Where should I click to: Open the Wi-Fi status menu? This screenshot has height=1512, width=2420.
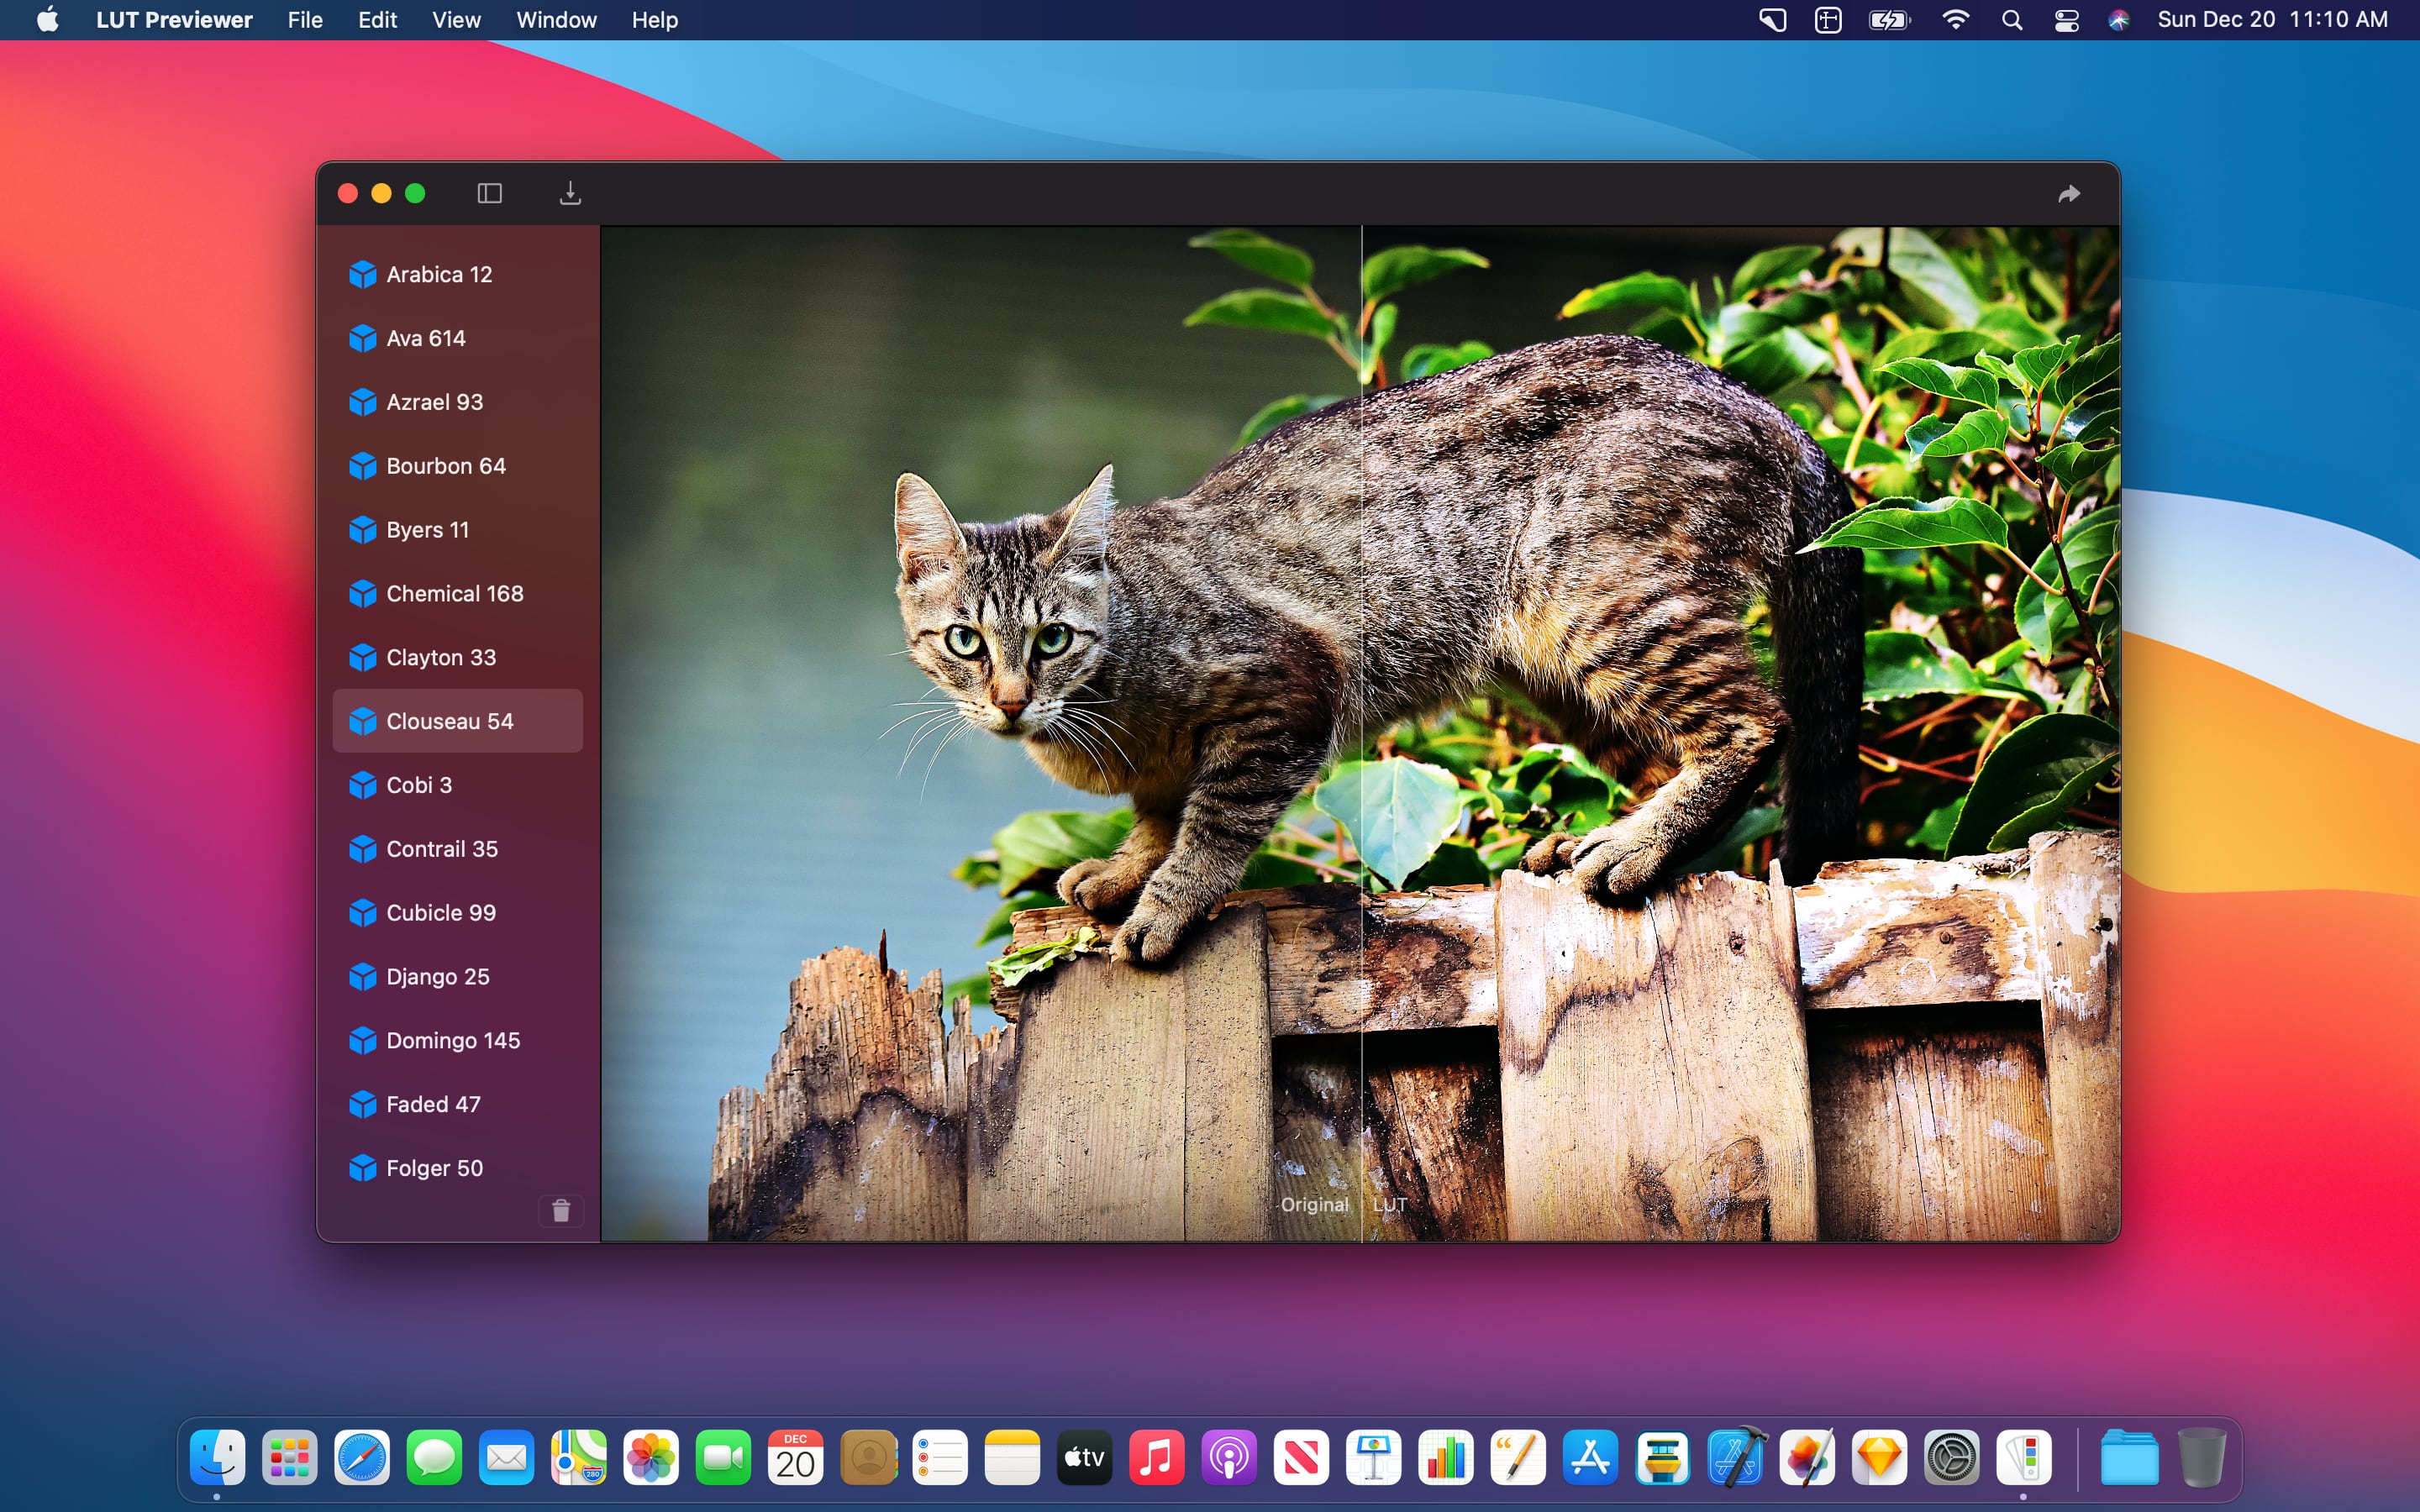1955,20
